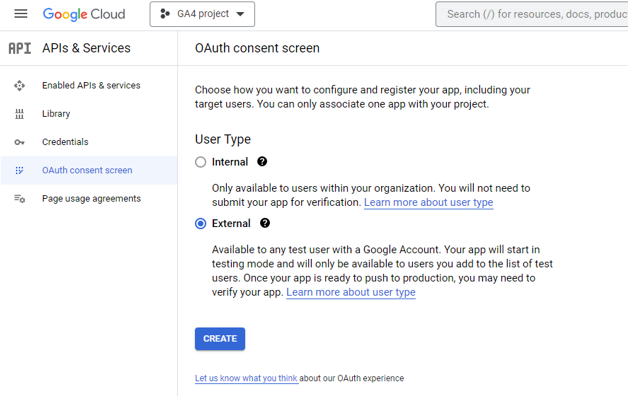Select the Internal user type radio
The height and width of the screenshot is (396, 628).
(x=201, y=162)
